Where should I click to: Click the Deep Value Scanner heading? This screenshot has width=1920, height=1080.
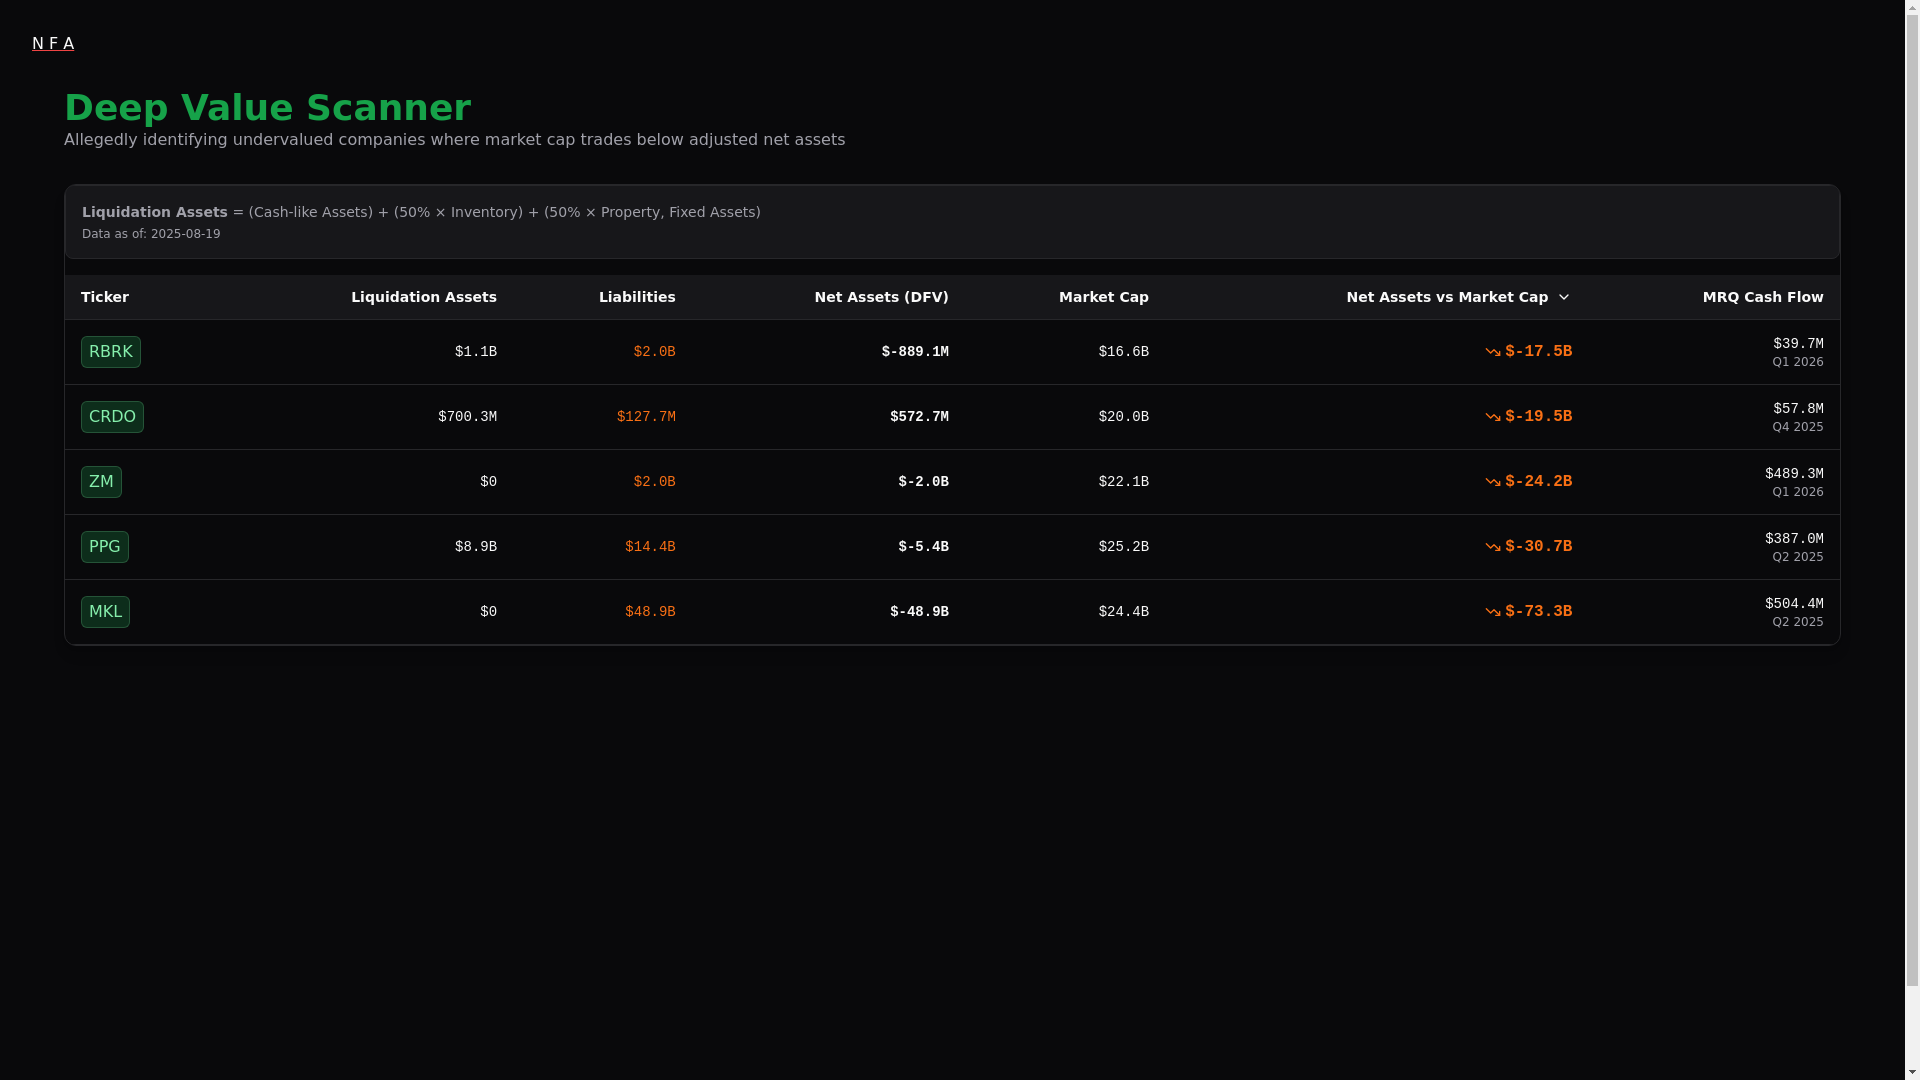click(x=267, y=108)
